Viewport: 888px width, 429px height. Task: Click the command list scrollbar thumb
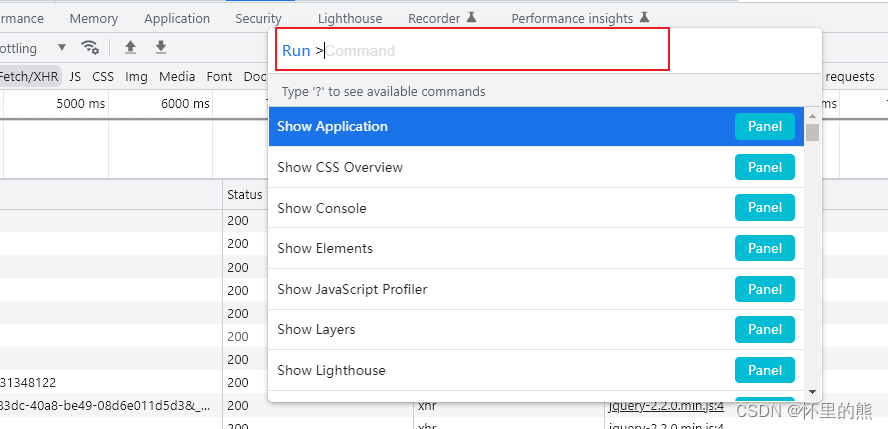click(812, 132)
